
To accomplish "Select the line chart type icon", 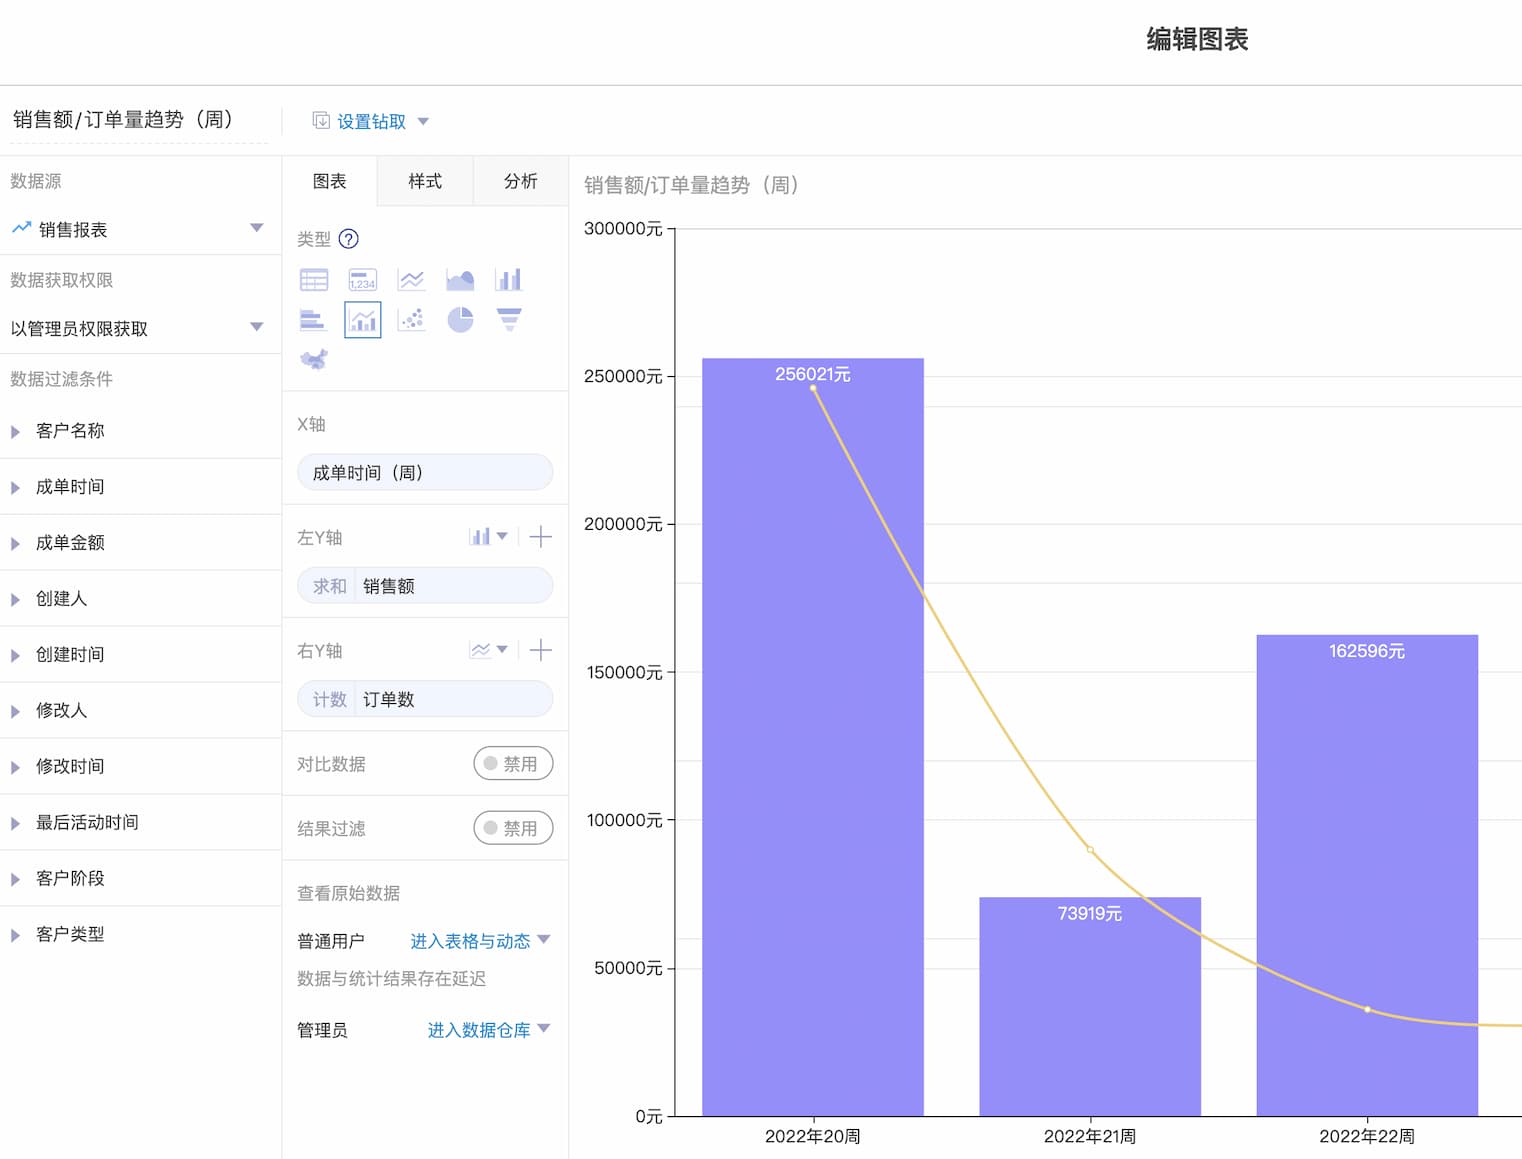I will pos(411,280).
